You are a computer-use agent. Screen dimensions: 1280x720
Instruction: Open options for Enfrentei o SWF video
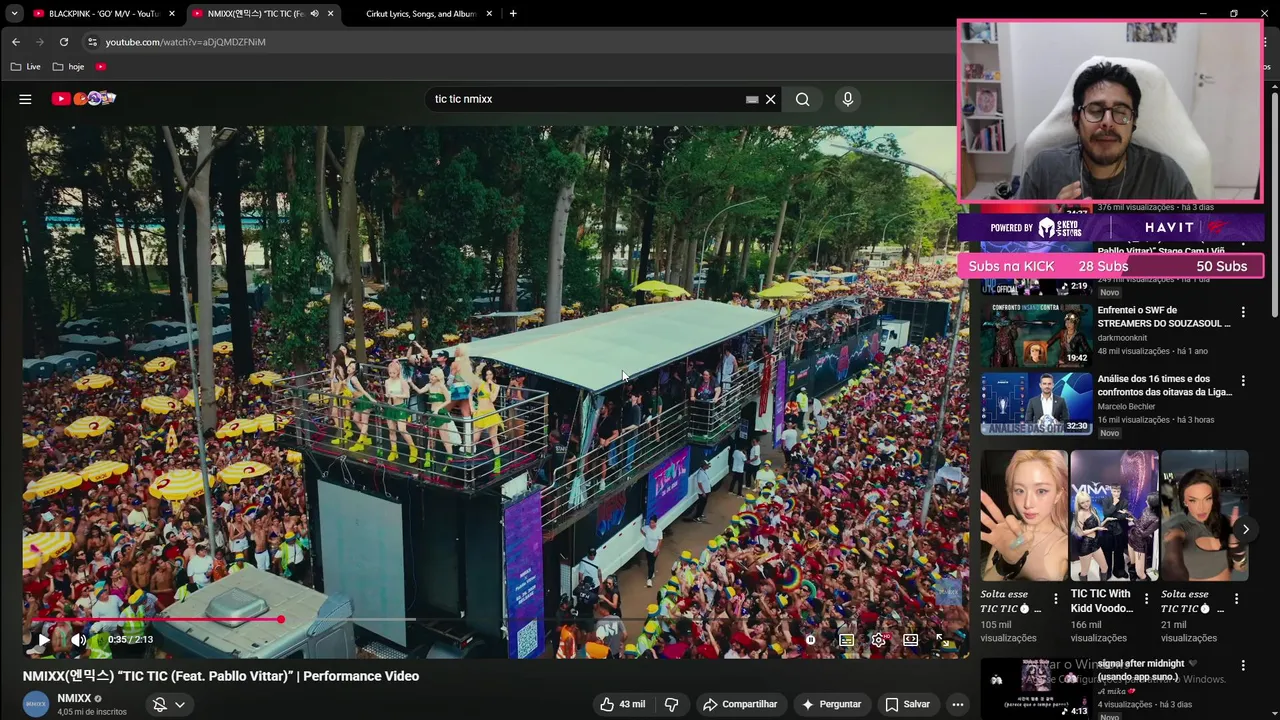click(1243, 312)
